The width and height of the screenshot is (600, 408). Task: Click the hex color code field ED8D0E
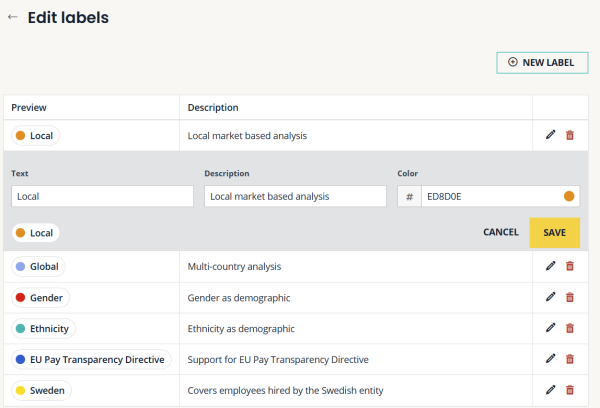point(488,197)
